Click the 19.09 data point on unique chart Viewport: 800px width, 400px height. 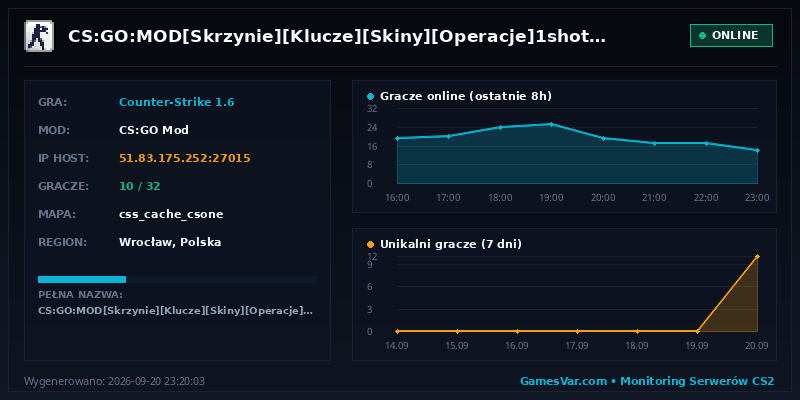coord(697,331)
